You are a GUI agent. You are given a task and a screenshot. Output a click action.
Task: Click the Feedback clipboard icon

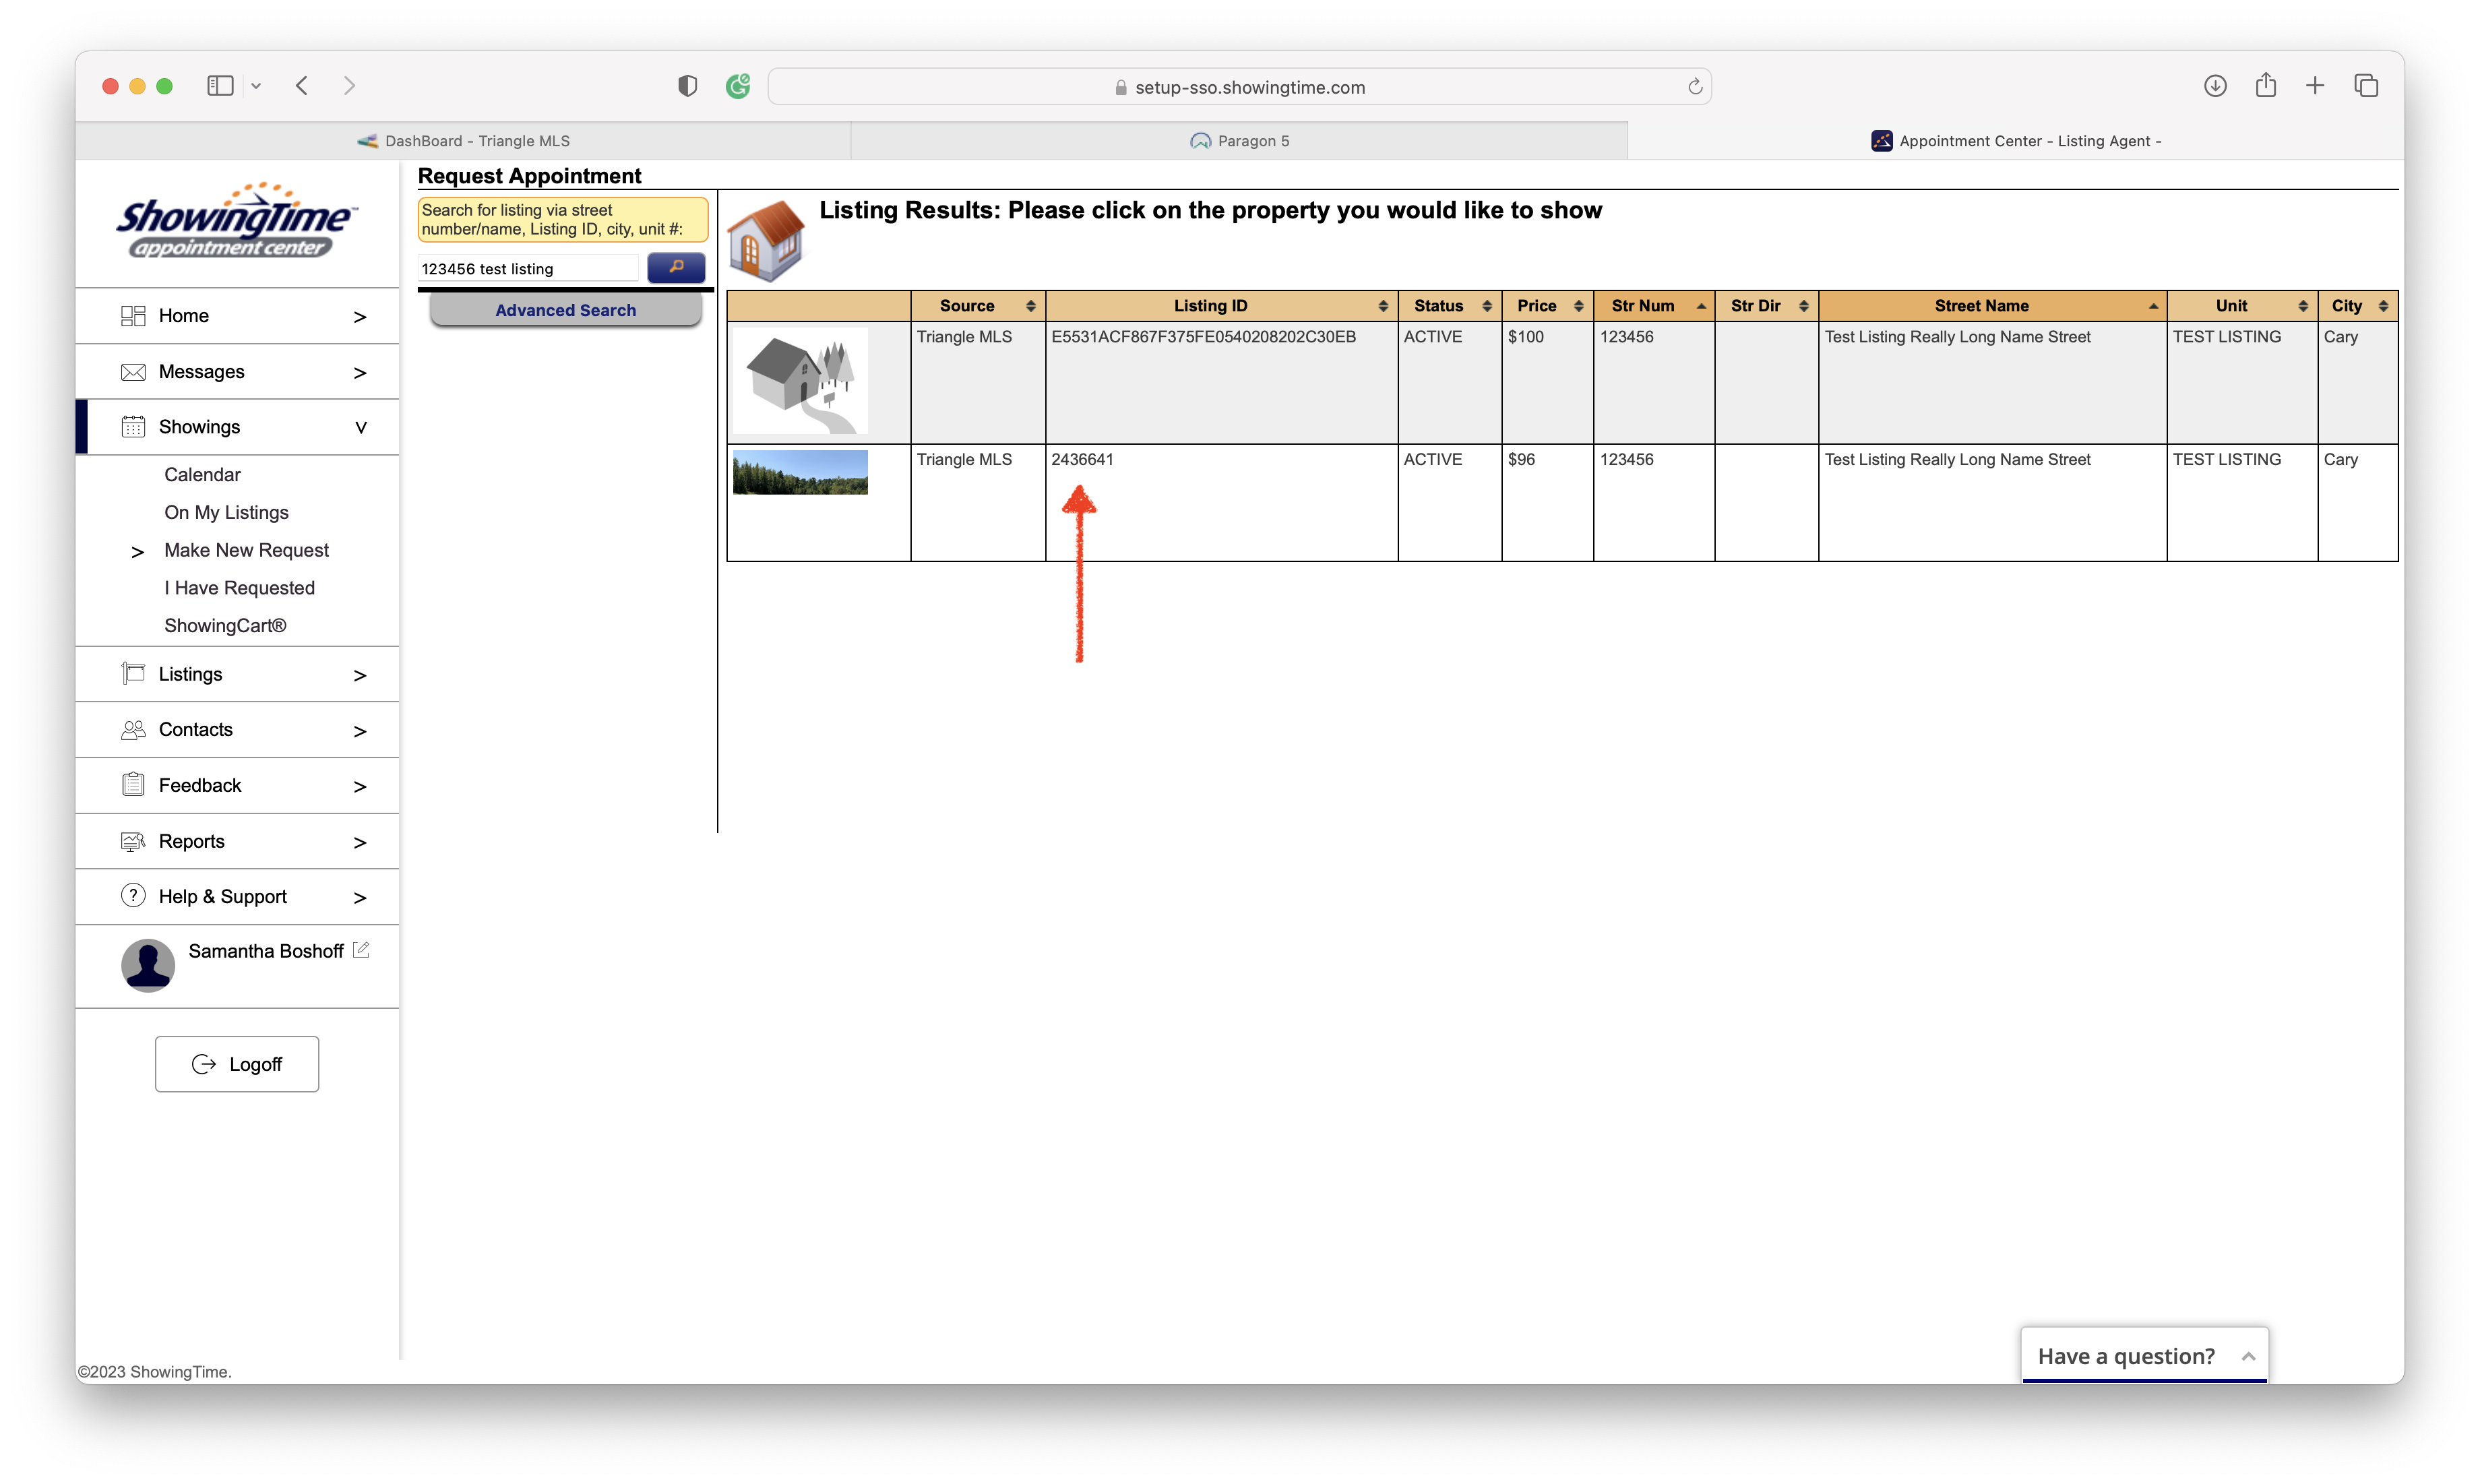point(133,785)
